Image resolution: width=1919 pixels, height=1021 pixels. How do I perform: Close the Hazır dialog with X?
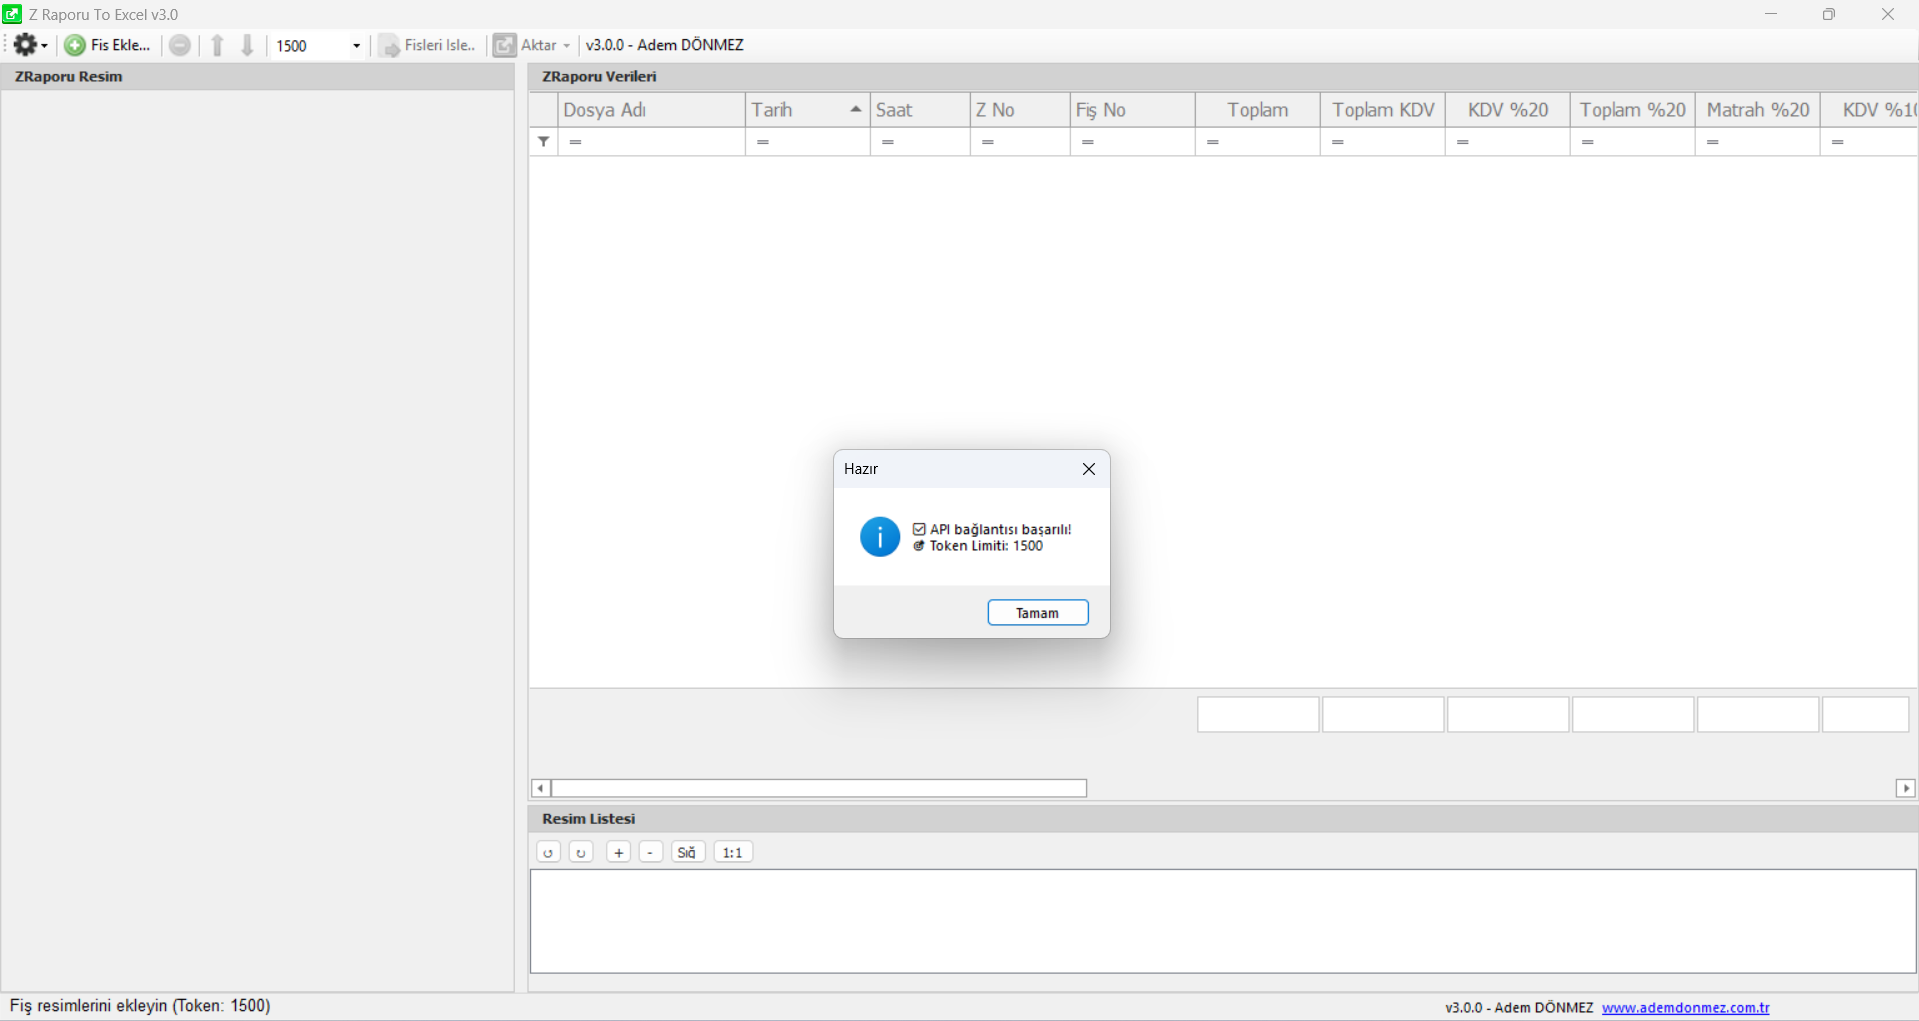tap(1088, 469)
